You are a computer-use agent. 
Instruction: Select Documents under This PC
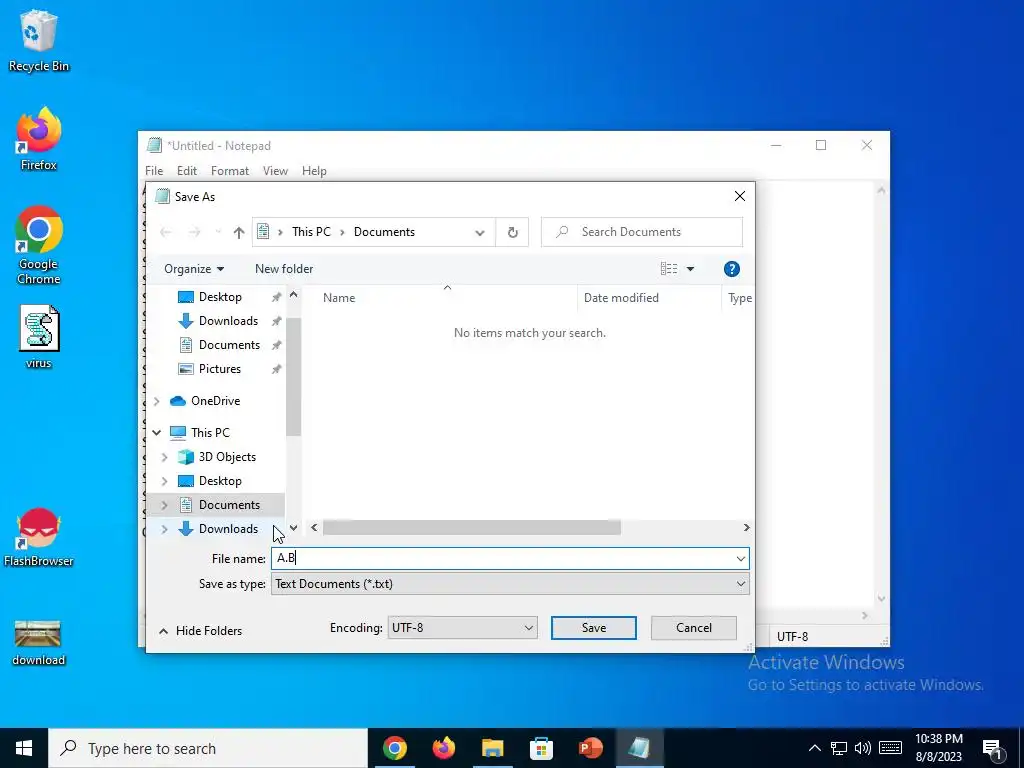pyautogui.click(x=229, y=505)
